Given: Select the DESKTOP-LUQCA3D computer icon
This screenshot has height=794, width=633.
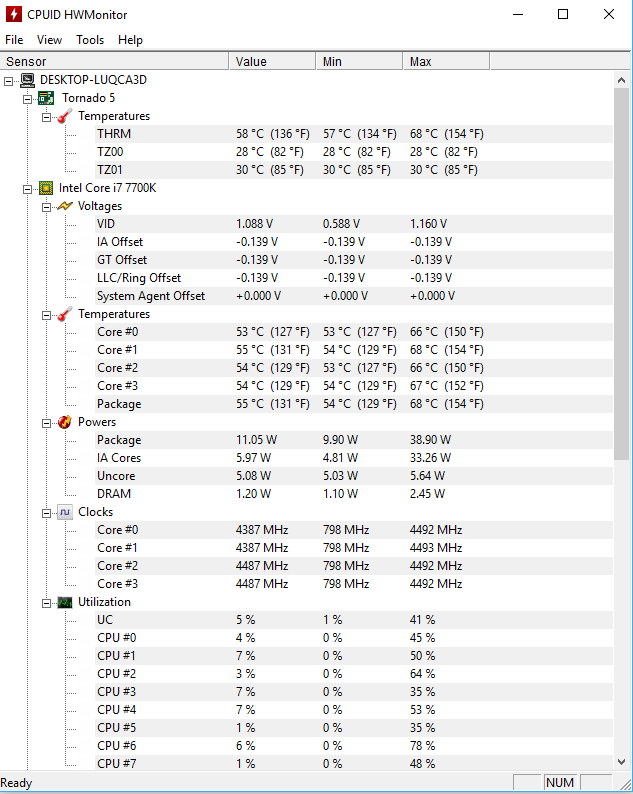Looking at the screenshot, I should point(28,80).
